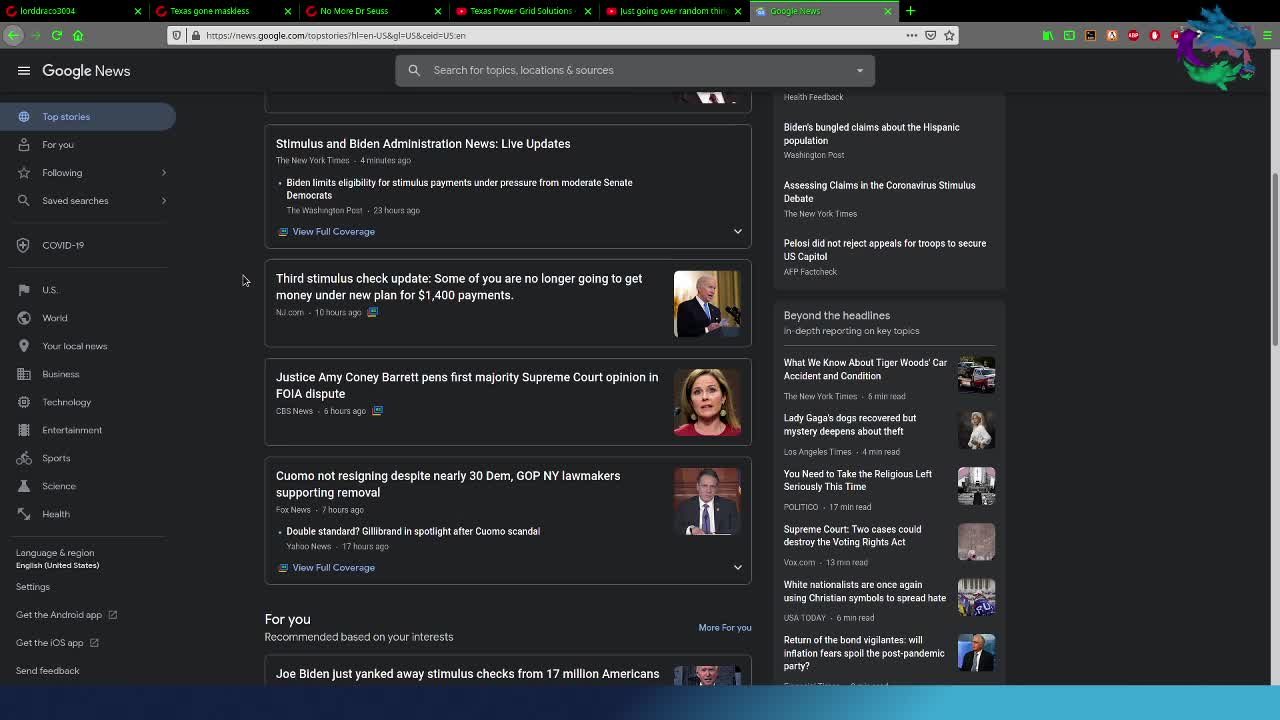Viewport: 1280px width, 720px height.
Task: Open the Firefox library icon
Action: pyautogui.click(x=1048, y=35)
